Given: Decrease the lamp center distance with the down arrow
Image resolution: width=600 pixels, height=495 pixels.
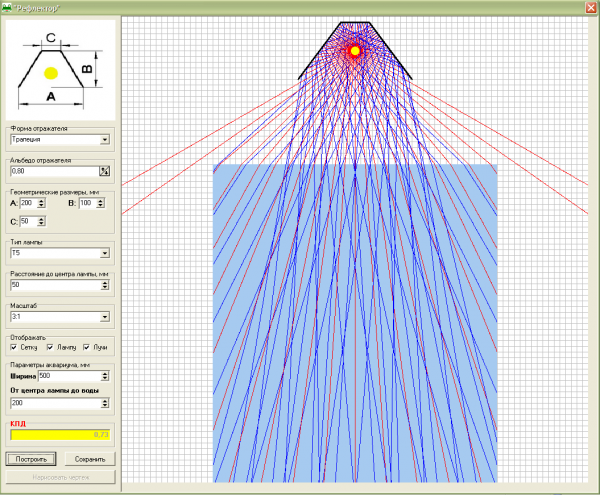Looking at the screenshot, I should [105, 287].
